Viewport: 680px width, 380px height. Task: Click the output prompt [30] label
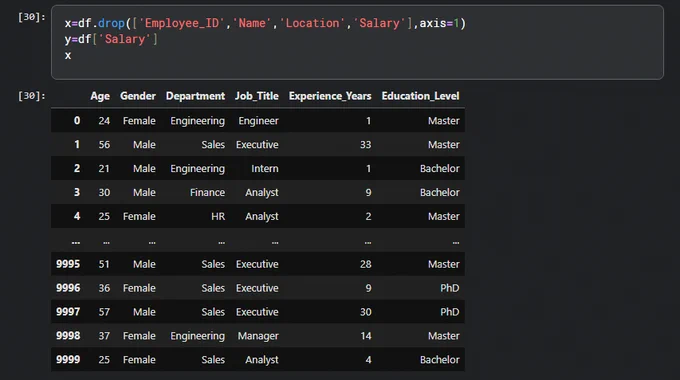pos(32,96)
